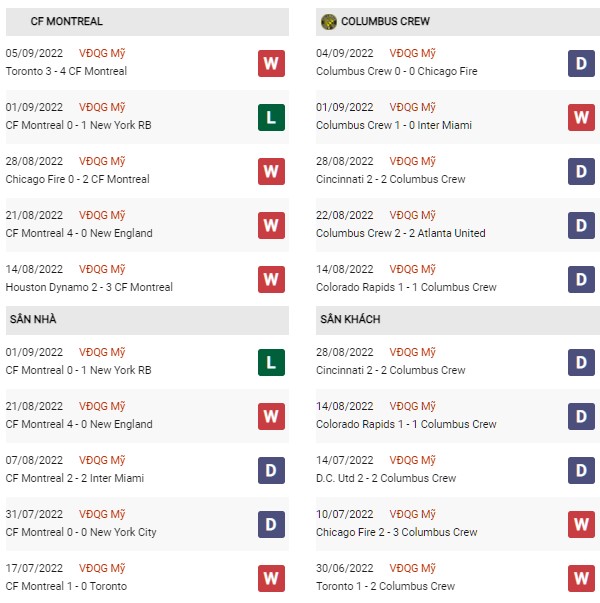Select the COLUMBUS CREW header

point(458,22)
